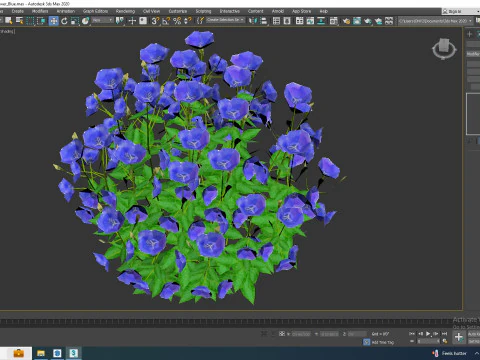Choose Rectangular Selection Region tool

(x=30, y=21)
